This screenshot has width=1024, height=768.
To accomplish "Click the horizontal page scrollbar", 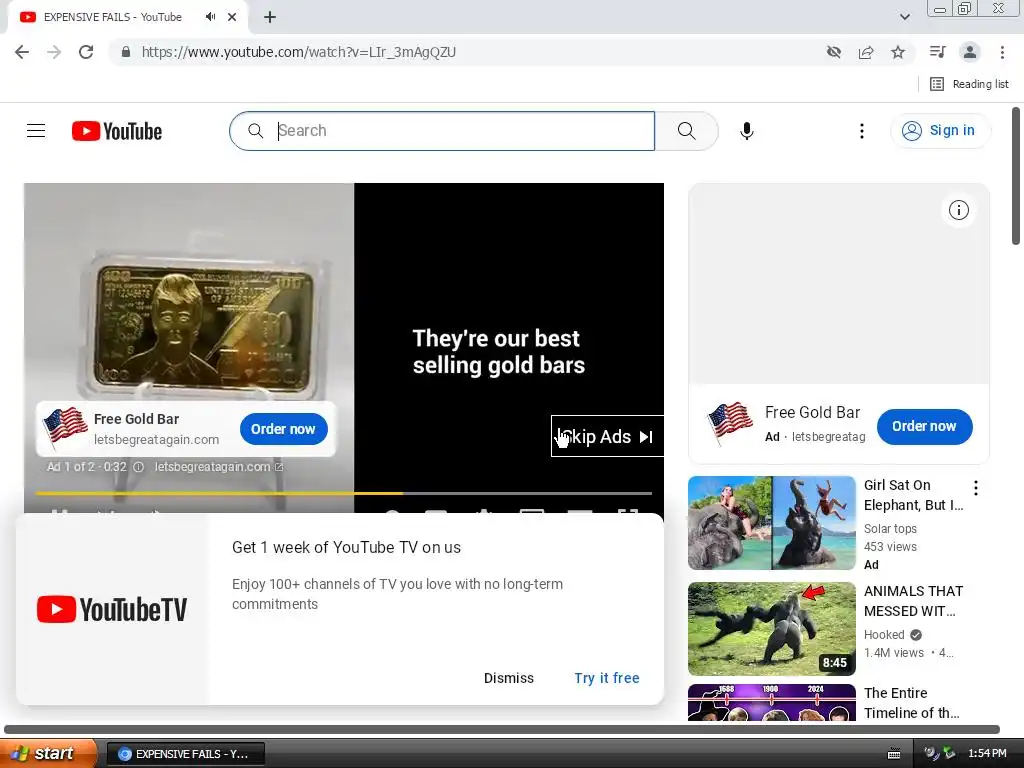I will (502, 729).
